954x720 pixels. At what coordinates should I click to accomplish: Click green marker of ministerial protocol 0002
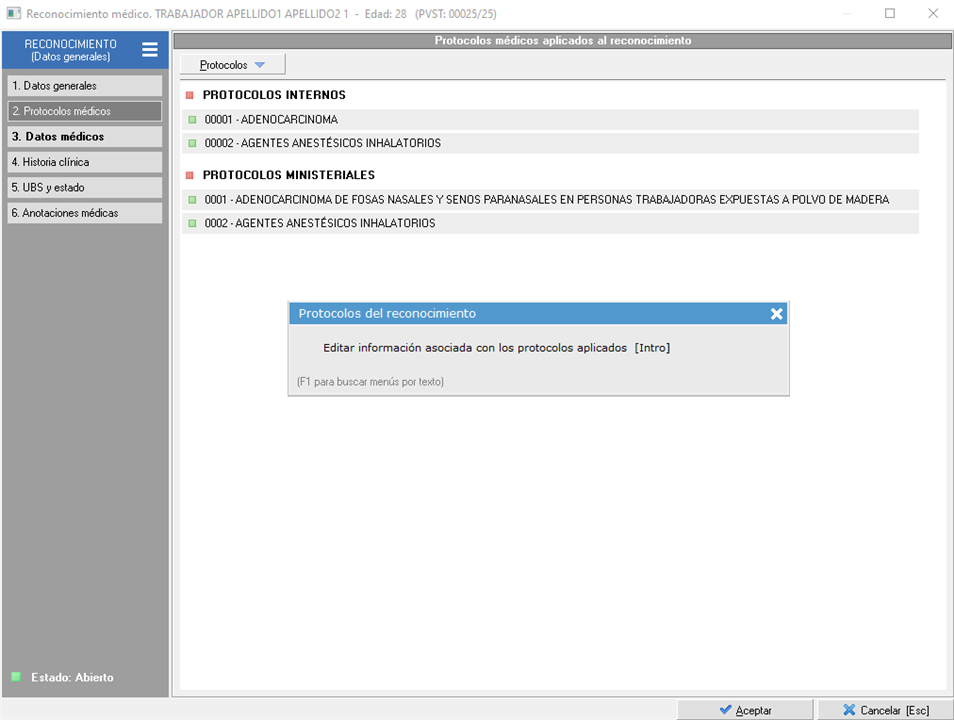tap(193, 224)
